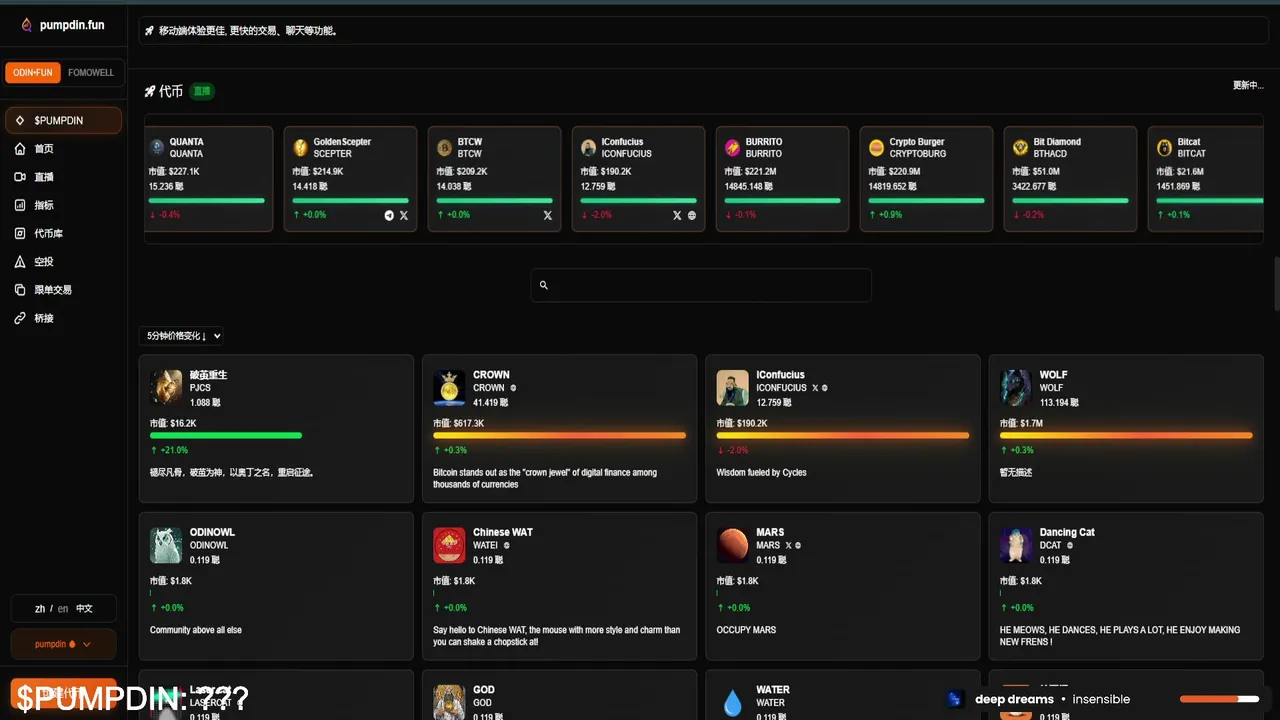This screenshot has height=720, width=1280.
Task: Open the WATER token title
Action: coord(773,690)
